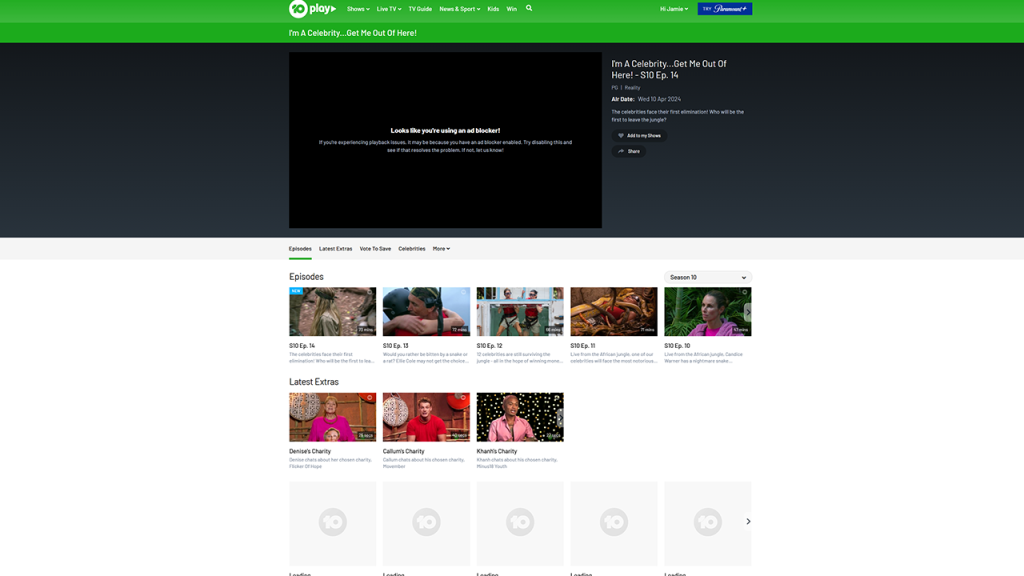Expand the Live TV menu
Image resolution: width=1024 pixels, height=576 pixels.
(x=389, y=9)
